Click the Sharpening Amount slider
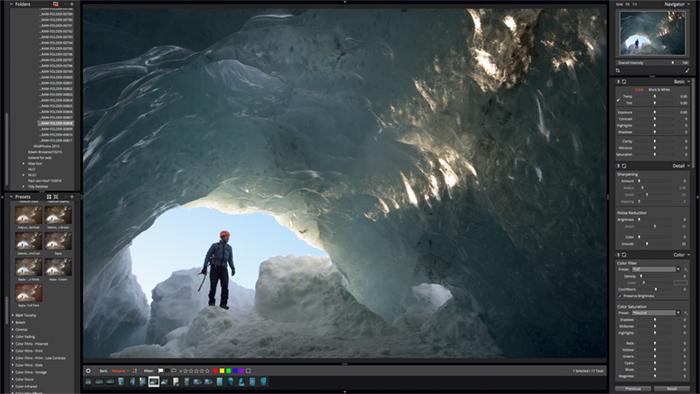Viewport: 700px width, 394px height. [655, 181]
